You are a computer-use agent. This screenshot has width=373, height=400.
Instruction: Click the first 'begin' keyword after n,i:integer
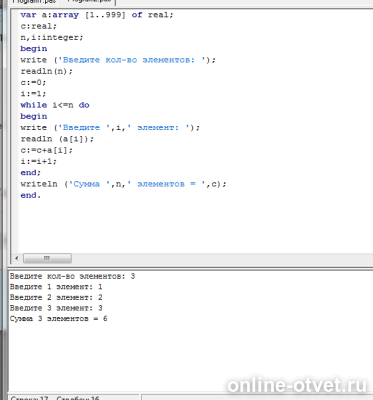click(x=34, y=49)
